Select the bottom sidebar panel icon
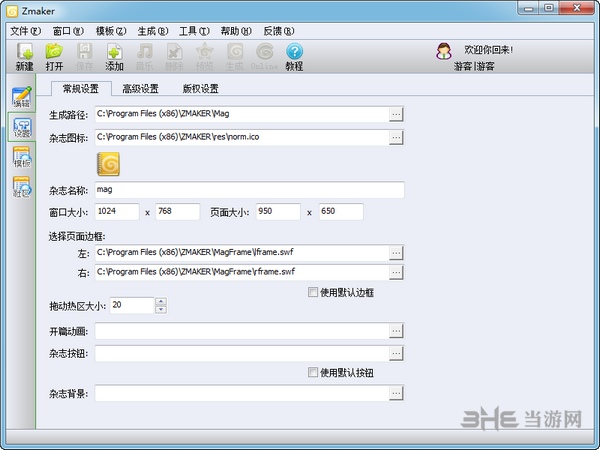600x450 pixels. pyautogui.click(x=22, y=187)
